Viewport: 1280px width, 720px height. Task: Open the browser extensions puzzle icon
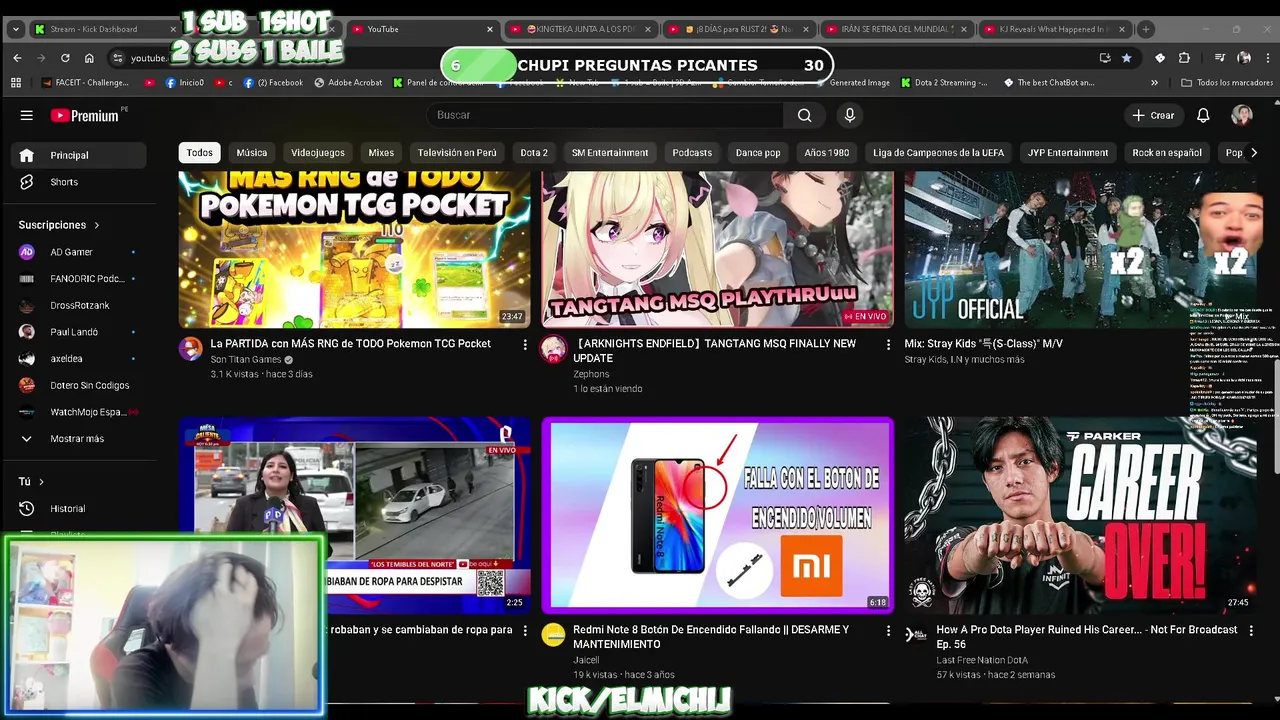click(x=1184, y=58)
